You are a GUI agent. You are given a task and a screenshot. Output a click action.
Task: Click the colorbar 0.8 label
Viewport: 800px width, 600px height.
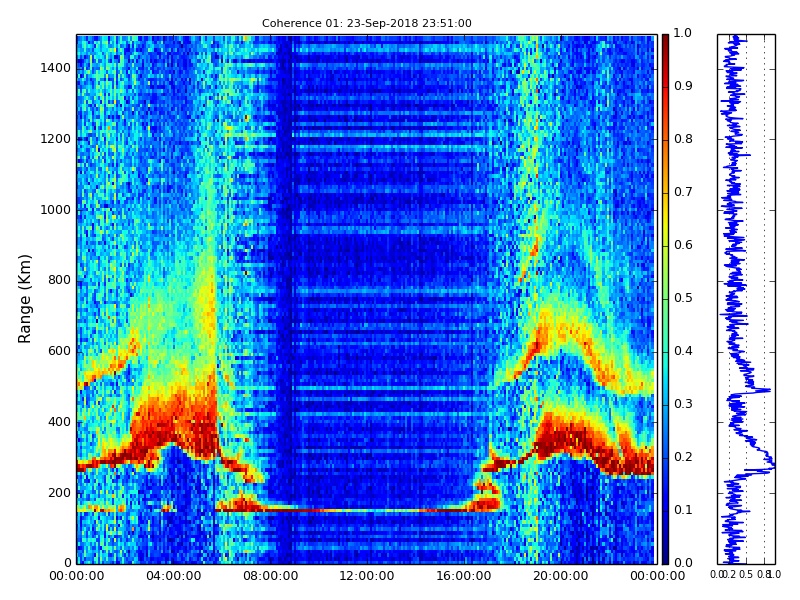point(683,139)
